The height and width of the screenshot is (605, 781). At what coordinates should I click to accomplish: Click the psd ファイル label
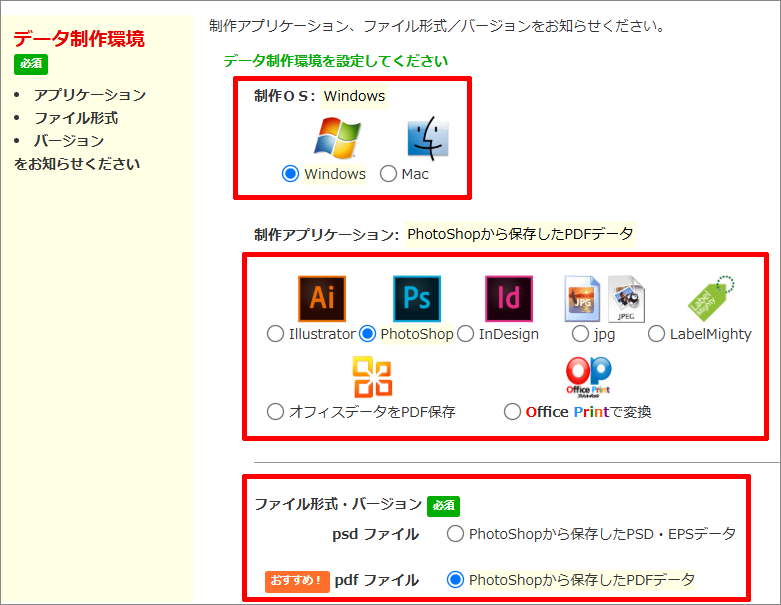[376, 534]
